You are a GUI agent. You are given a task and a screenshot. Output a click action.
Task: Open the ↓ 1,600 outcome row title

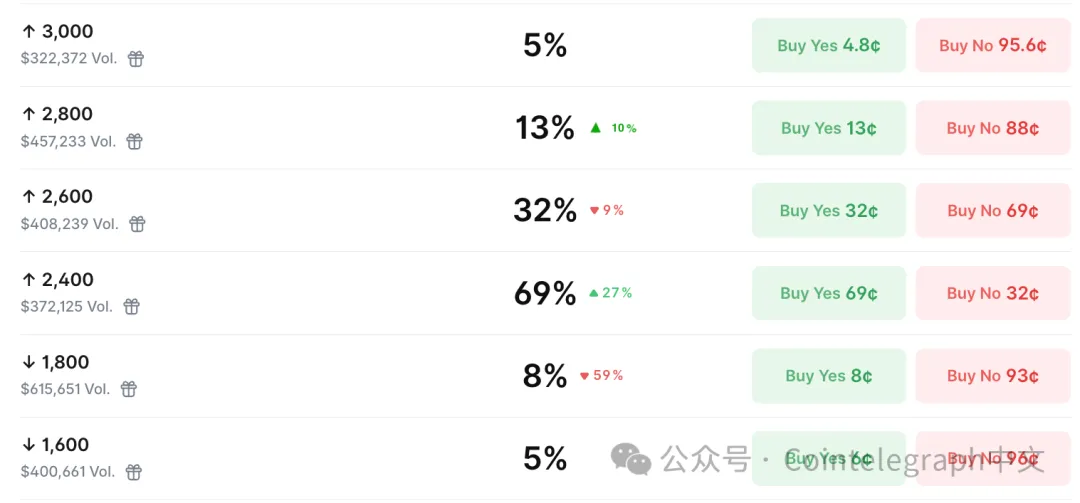[56, 445]
